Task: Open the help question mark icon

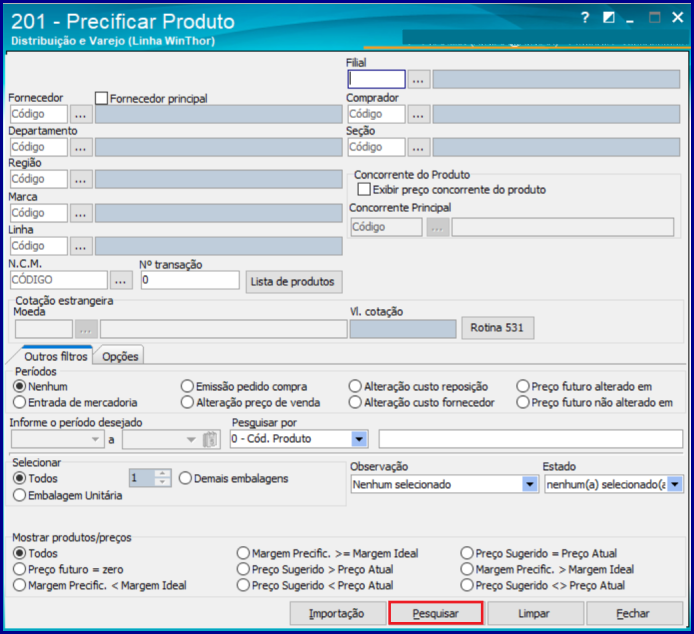Action: pyautogui.click(x=585, y=18)
